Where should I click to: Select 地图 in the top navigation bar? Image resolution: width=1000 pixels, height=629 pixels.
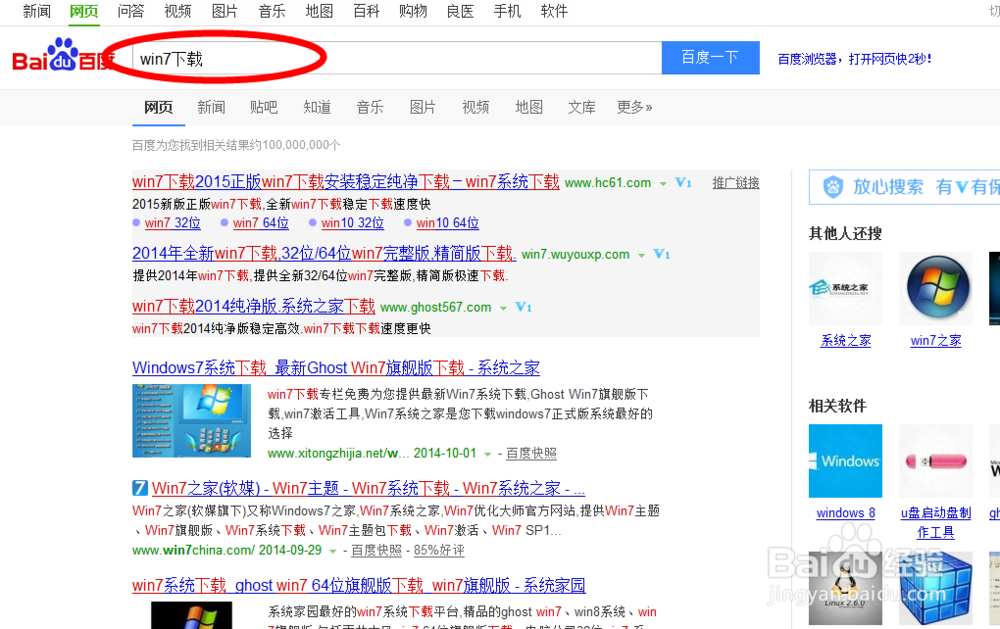(x=319, y=11)
